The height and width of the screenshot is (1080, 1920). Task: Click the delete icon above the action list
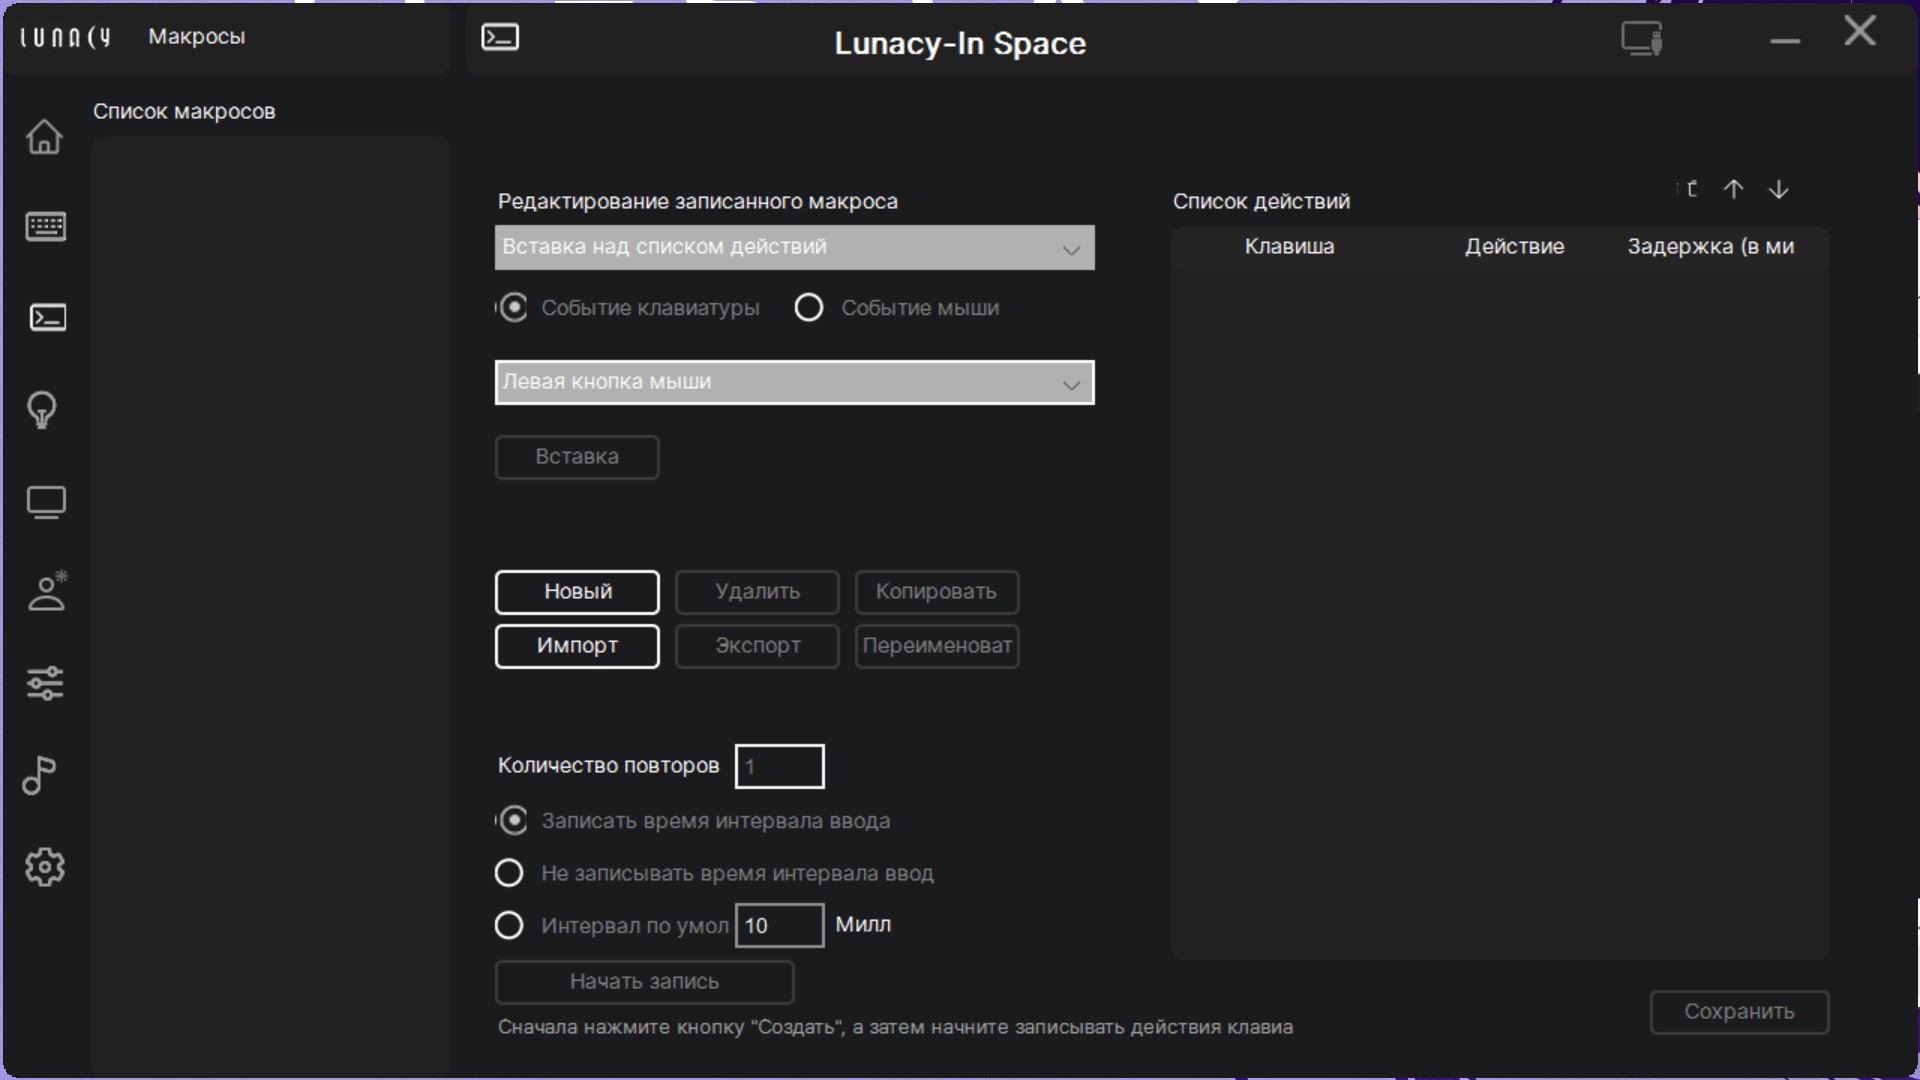[x=1690, y=189]
